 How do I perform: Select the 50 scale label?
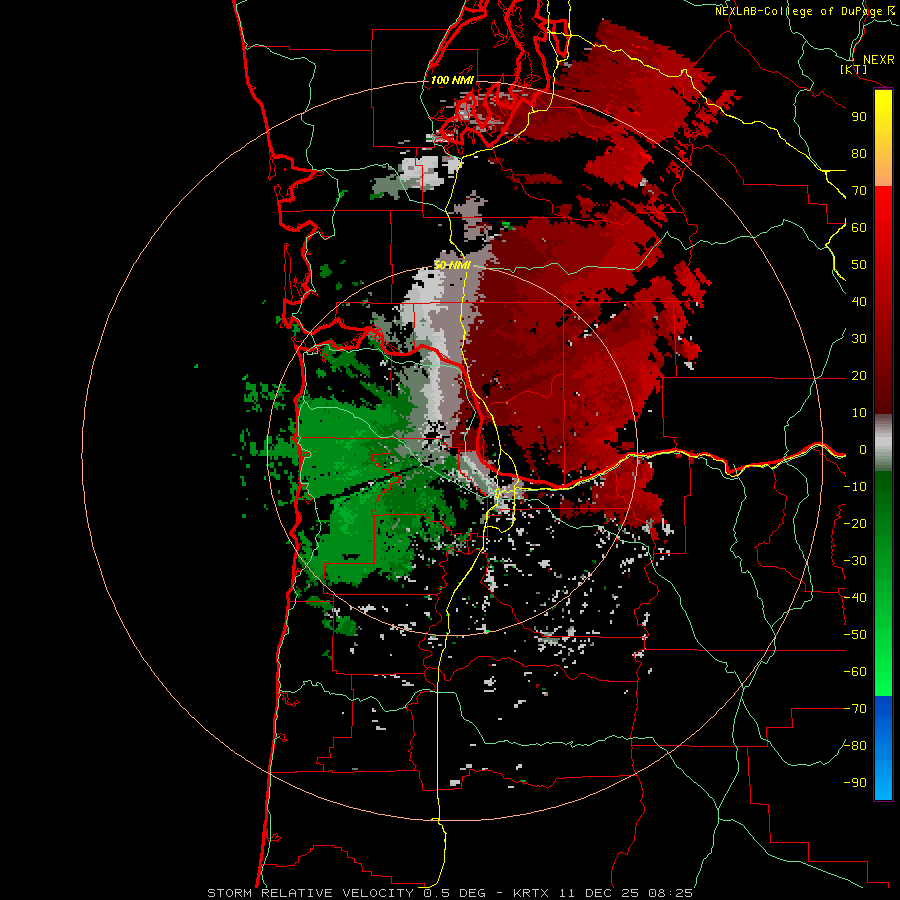(x=859, y=265)
